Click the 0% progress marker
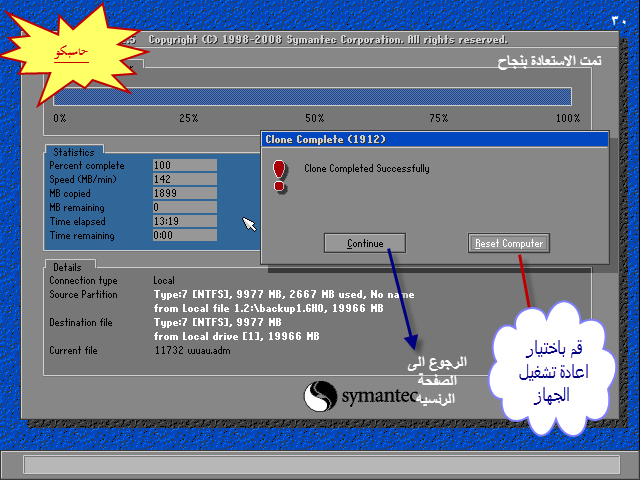Image resolution: width=640 pixels, height=480 pixels. coord(60,118)
